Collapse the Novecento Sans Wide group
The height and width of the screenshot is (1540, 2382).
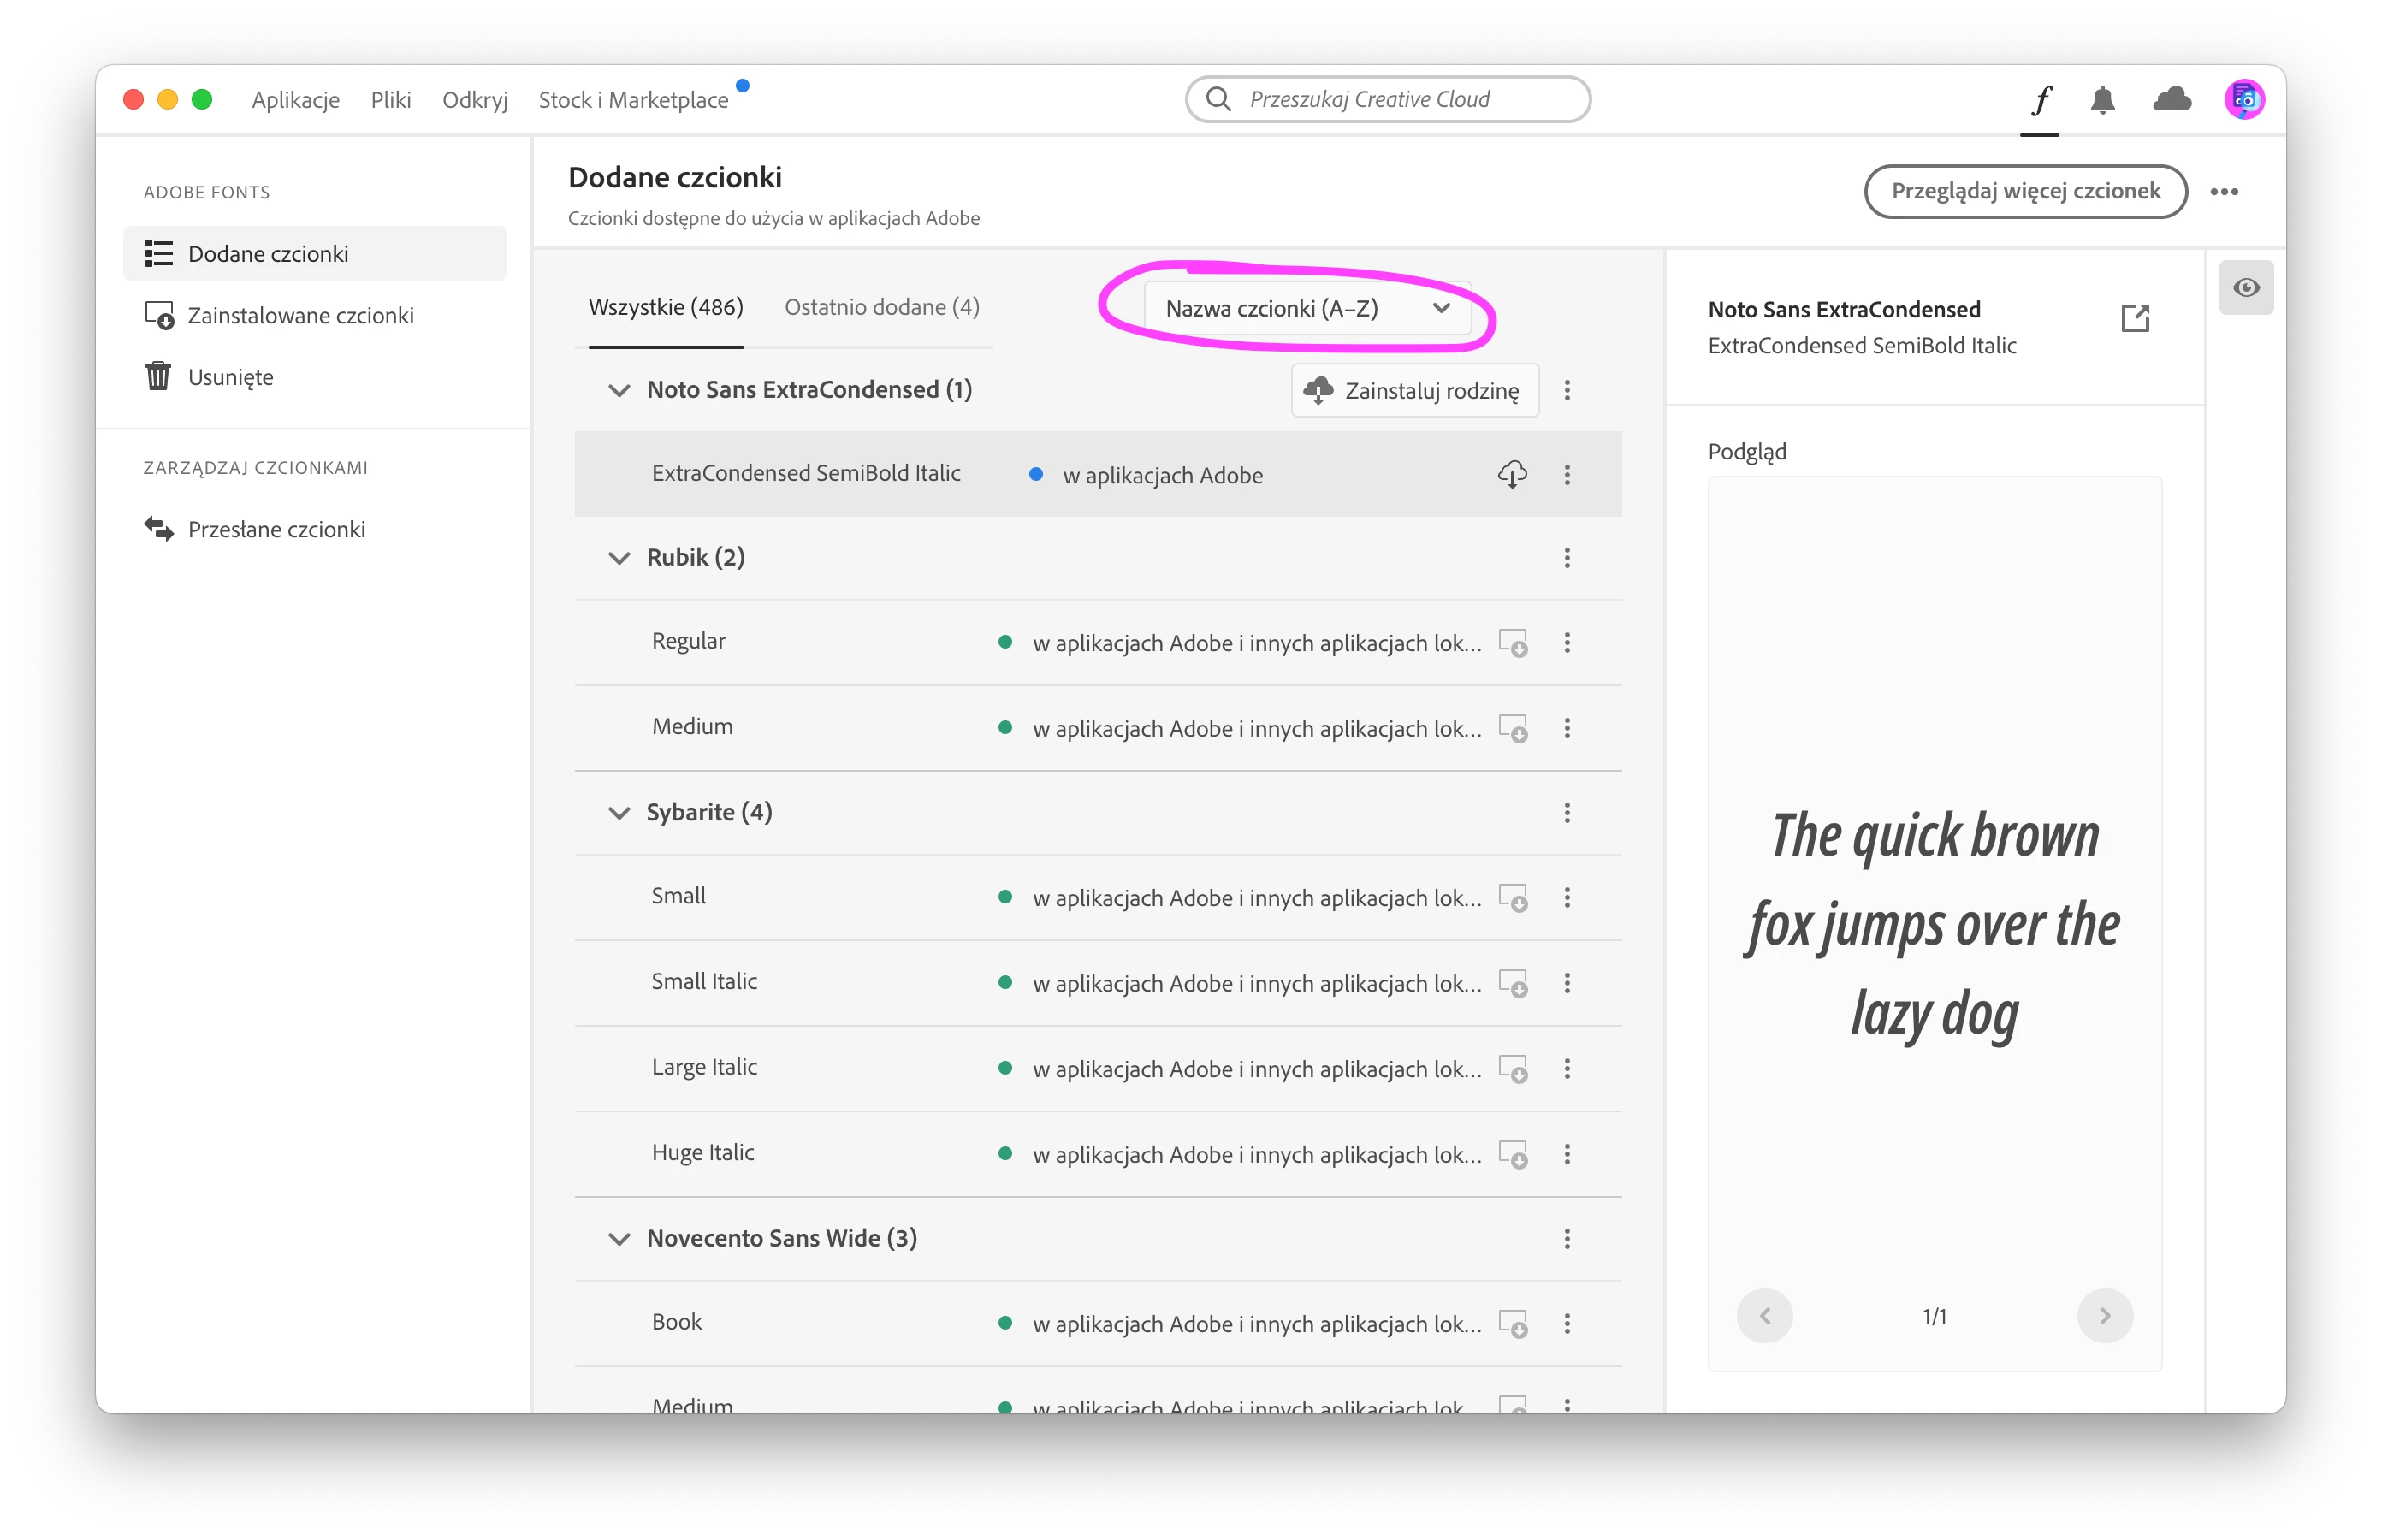[619, 1239]
